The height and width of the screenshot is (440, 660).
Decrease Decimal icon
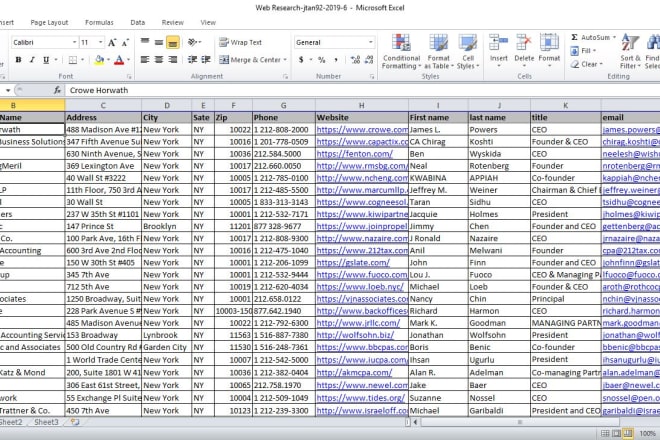[x=369, y=60]
